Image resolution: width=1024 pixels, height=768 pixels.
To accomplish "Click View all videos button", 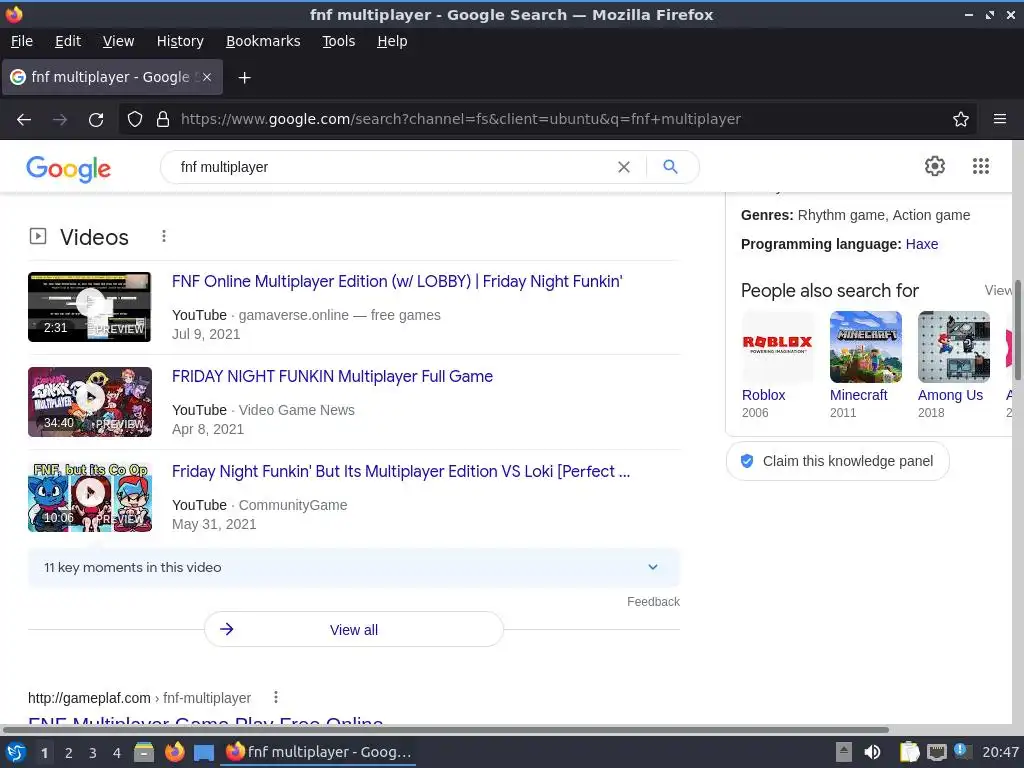I will [354, 630].
